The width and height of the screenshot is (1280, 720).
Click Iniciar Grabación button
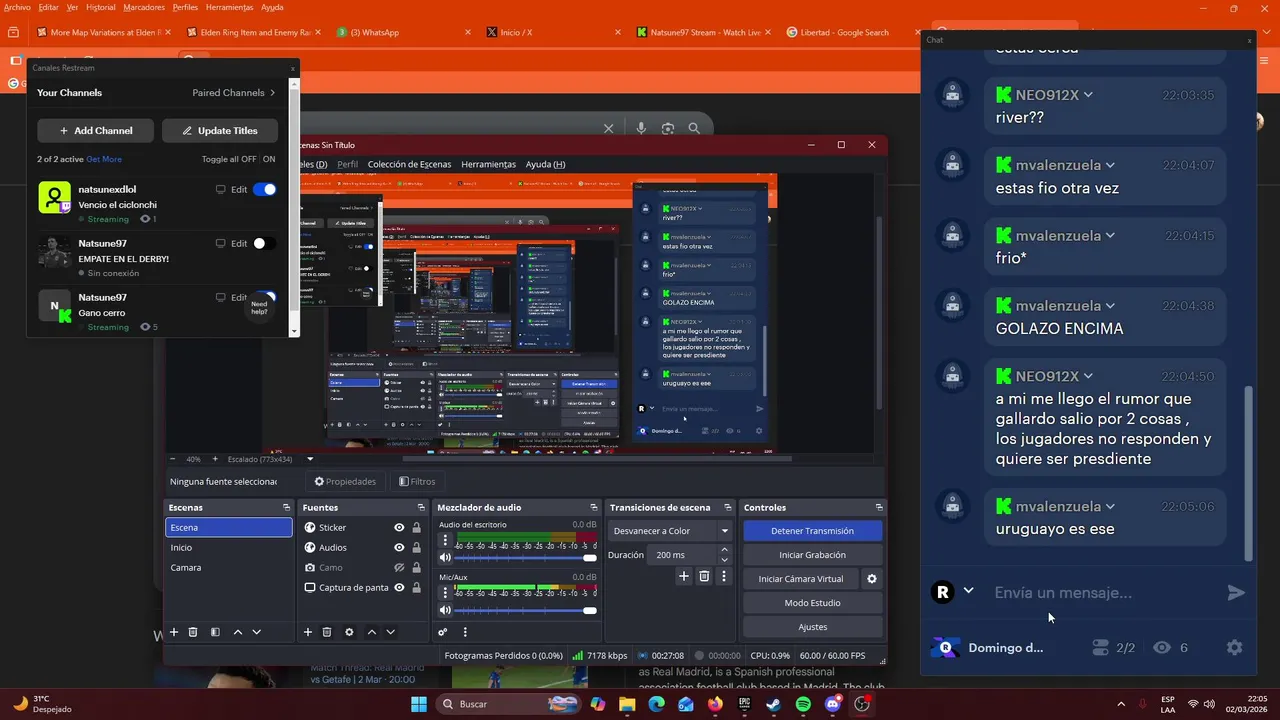812,555
